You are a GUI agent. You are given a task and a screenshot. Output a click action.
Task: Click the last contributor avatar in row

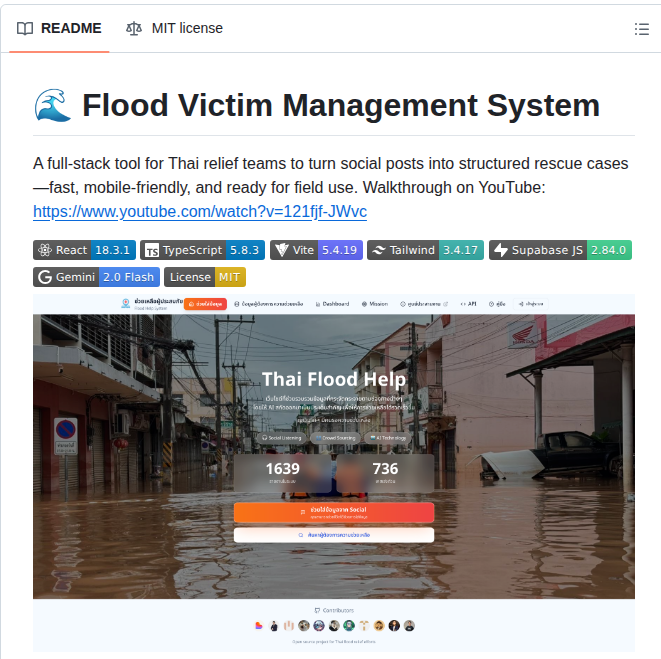pos(409,626)
